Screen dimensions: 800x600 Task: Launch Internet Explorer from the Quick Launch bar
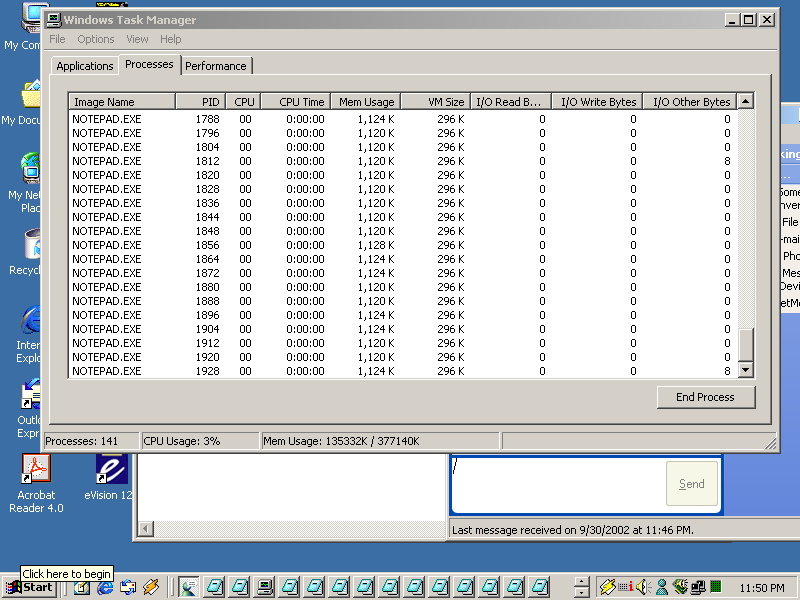[105, 587]
